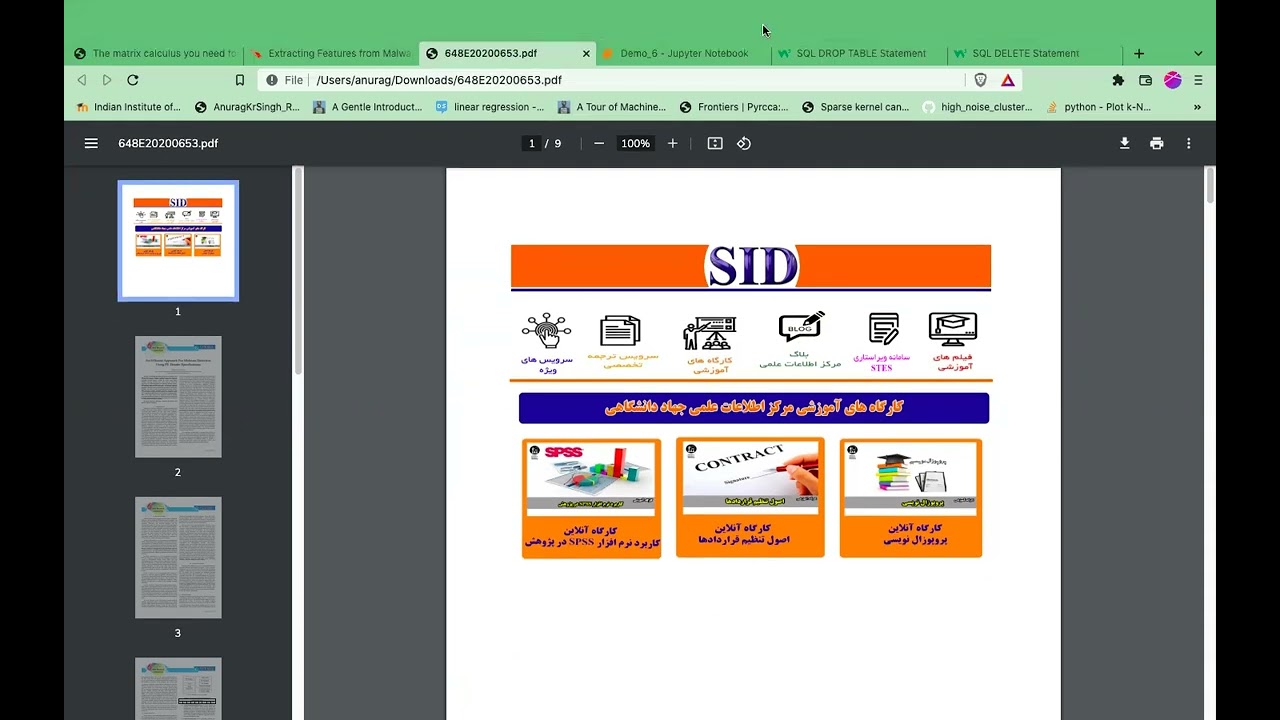Viewport: 1280px width, 720px height.
Task: Click the 648E20200653.pdf title text
Action: point(168,143)
